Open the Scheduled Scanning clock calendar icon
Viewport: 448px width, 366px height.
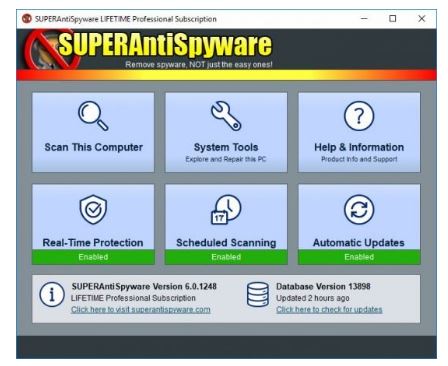click(226, 210)
